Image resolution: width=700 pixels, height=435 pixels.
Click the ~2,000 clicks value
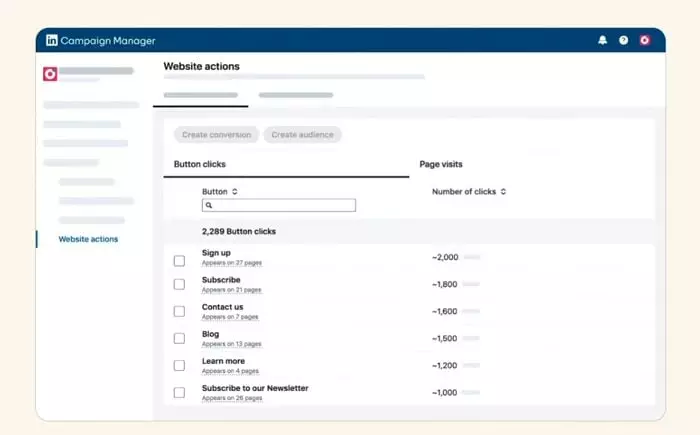(x=445, y=257)
